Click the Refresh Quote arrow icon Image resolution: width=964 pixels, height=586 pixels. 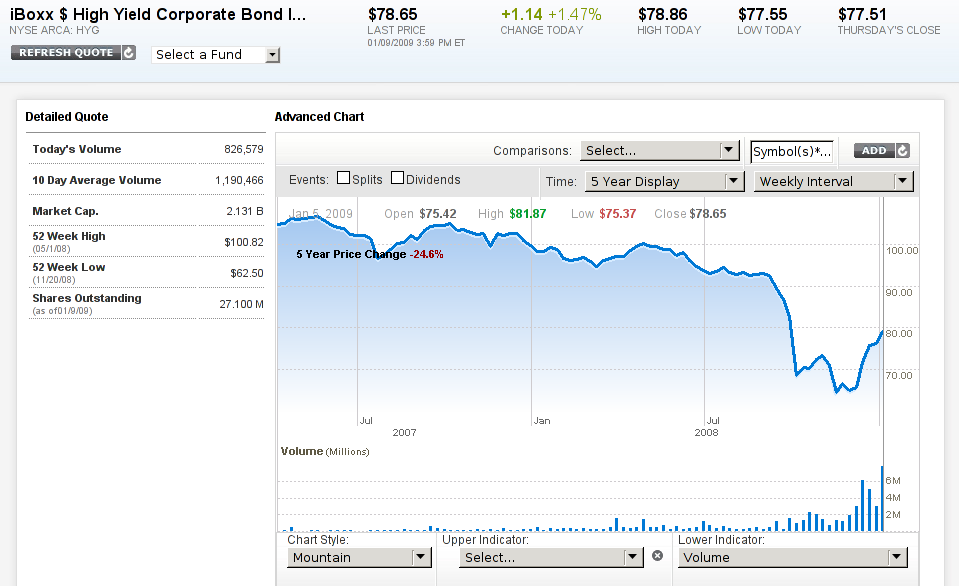(x=129, y=52)
